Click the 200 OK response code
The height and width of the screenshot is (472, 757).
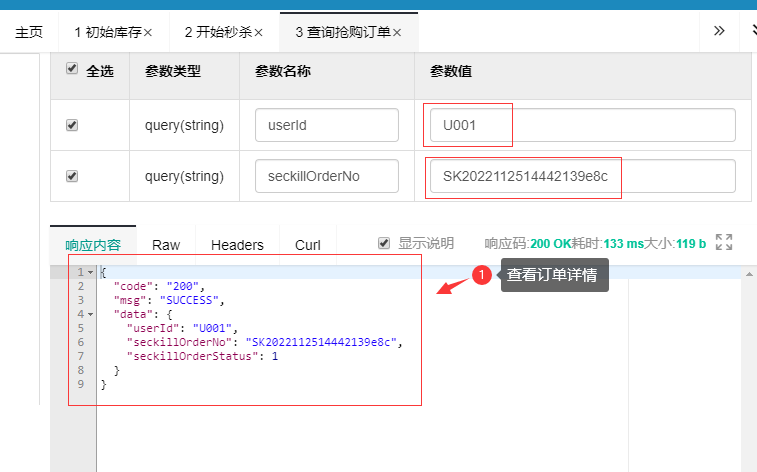551,244
